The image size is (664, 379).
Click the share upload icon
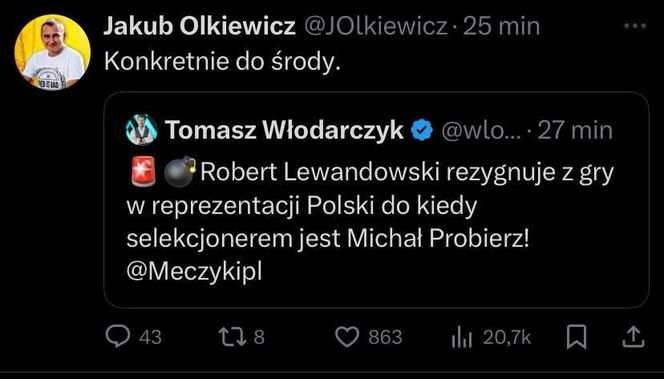(x=634, y=337)
